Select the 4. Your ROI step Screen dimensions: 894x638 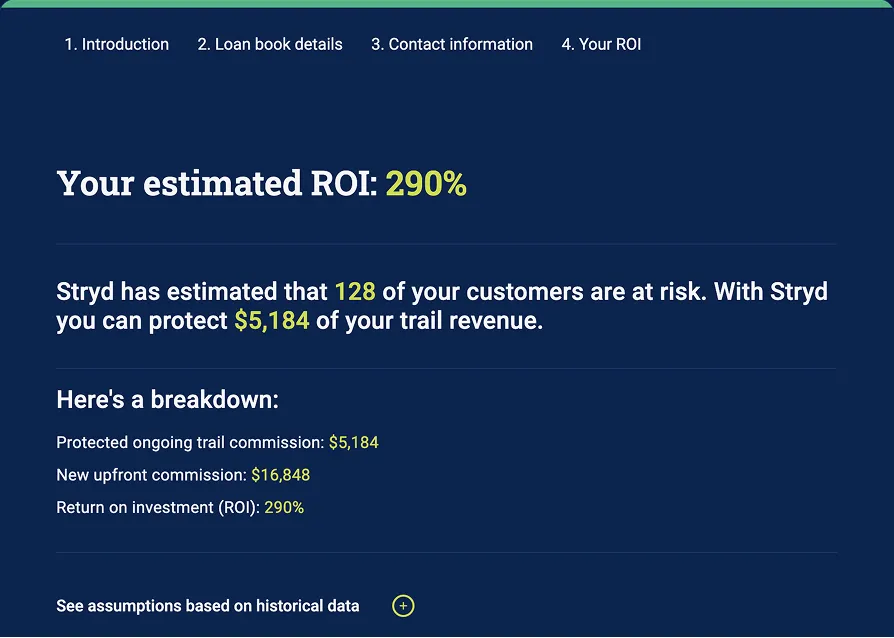pyautogui.click(x=601, y=44)
